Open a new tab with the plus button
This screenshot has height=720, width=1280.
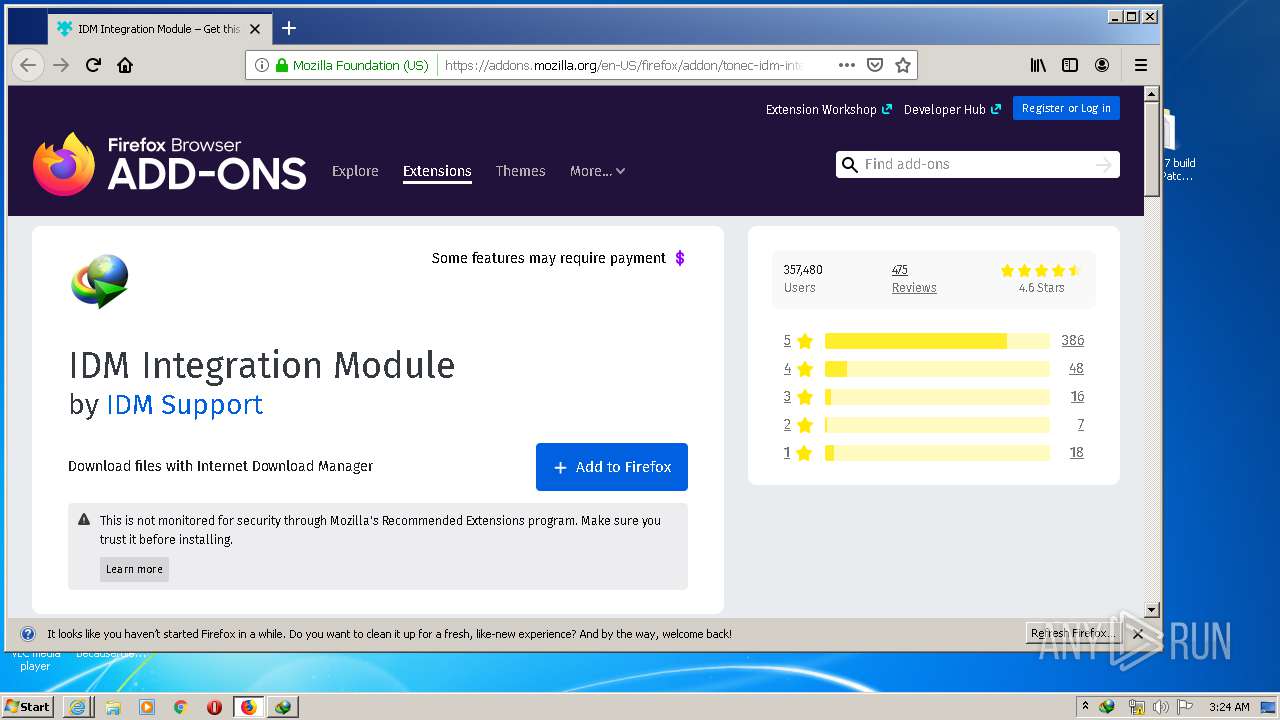(289, 28)
